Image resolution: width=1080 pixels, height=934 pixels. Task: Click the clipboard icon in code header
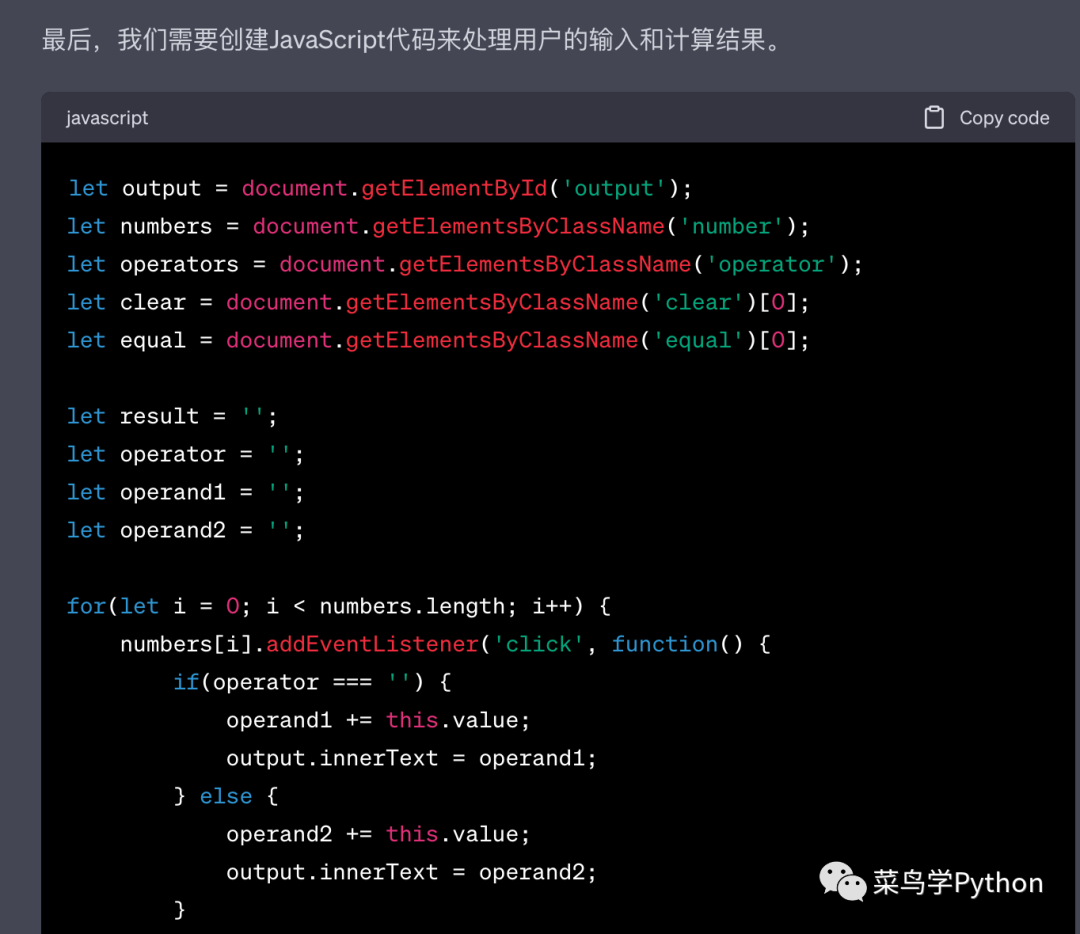pos(933,118)
